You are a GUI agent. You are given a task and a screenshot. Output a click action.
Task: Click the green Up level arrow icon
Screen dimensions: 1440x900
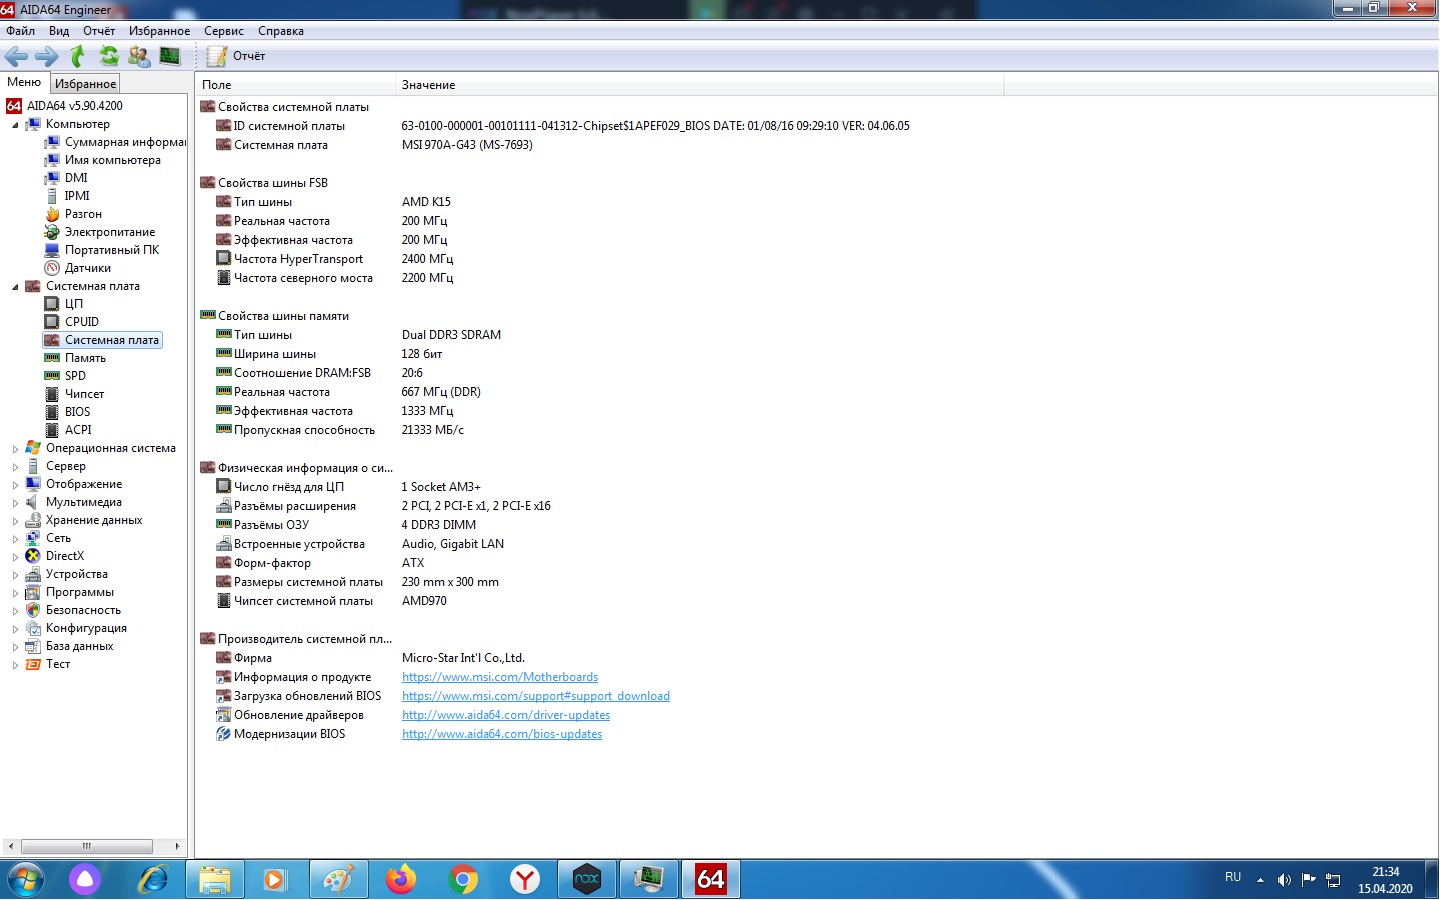[78, 57]
